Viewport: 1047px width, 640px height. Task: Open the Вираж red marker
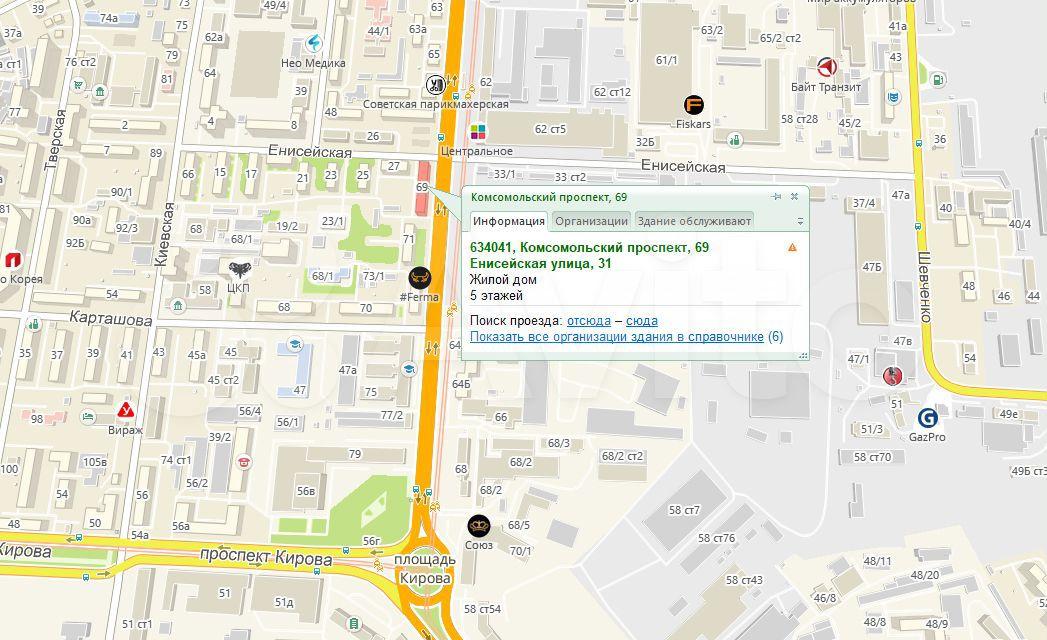(125, 409)
